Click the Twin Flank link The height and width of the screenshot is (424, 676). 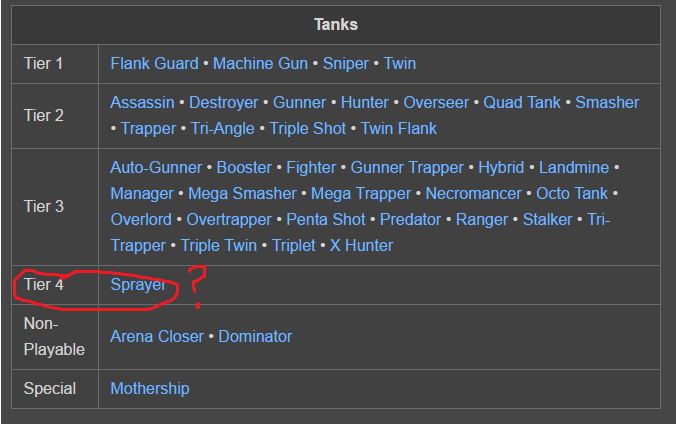click(399, 129)
